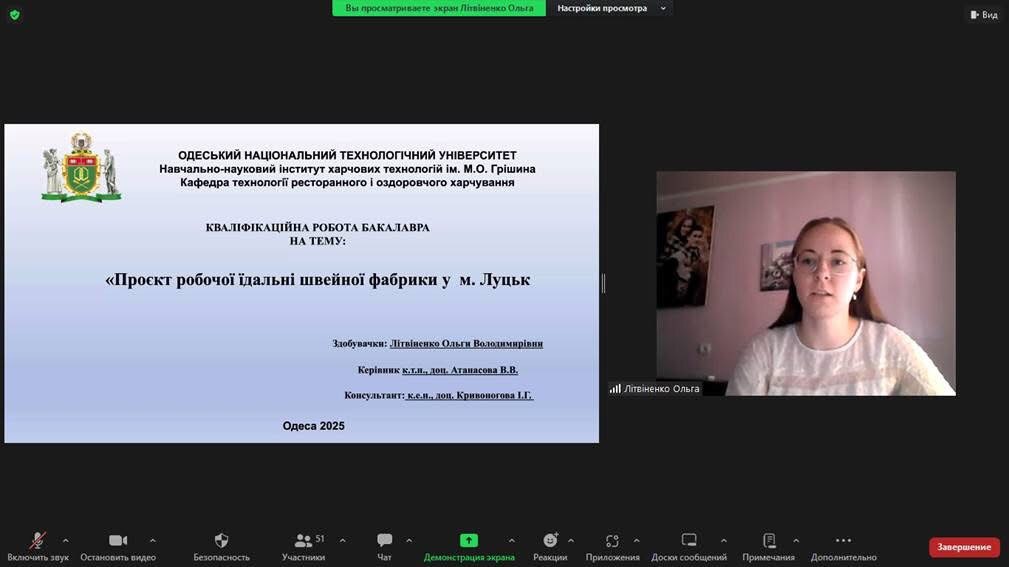Click underlined name Кривоногова І.Г.
The image size is (1009, 567).
click(495, 395)
